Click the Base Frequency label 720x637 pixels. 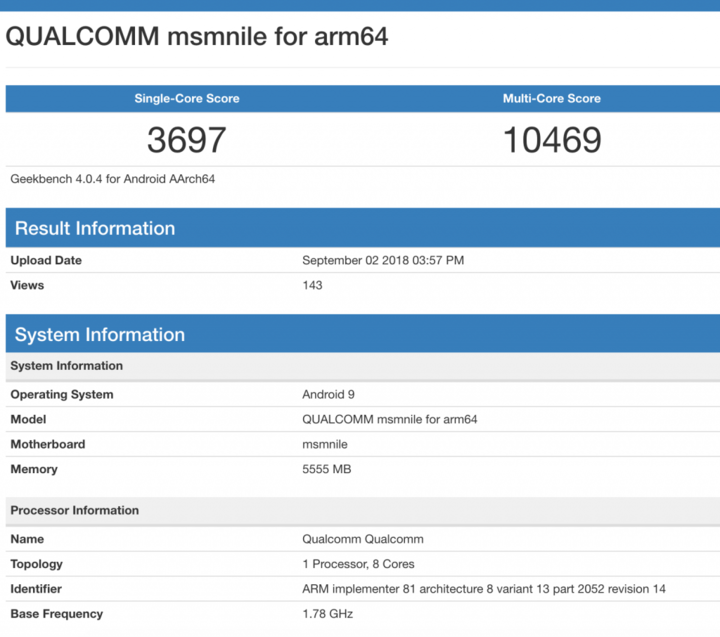point(56,614)
